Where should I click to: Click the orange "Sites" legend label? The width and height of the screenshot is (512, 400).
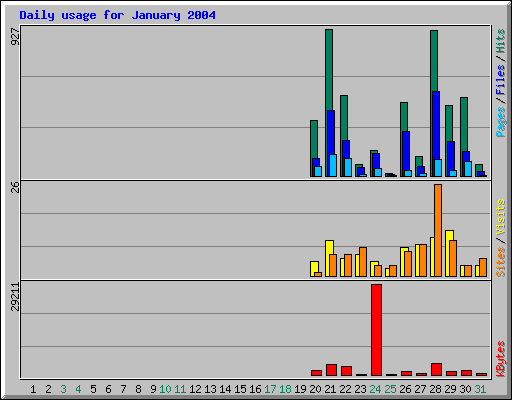[x=500, y=262]
